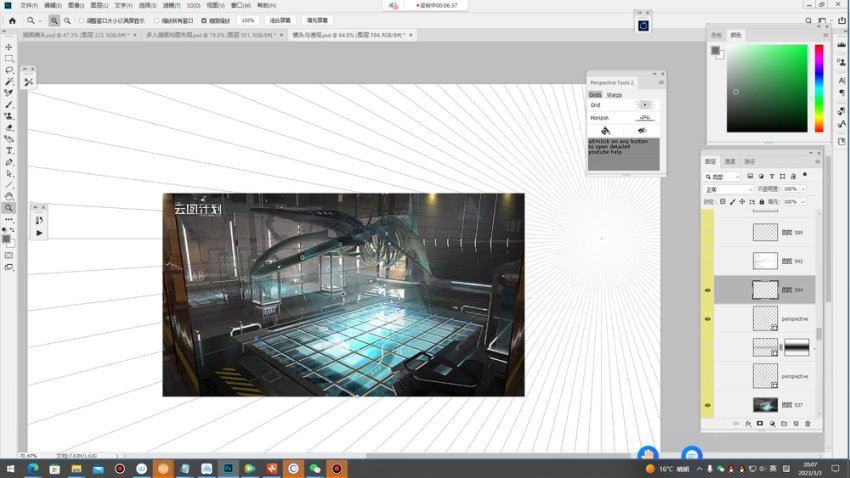
Task: Choose Zoom In magnifier in options bar
Action: point(54,21)
